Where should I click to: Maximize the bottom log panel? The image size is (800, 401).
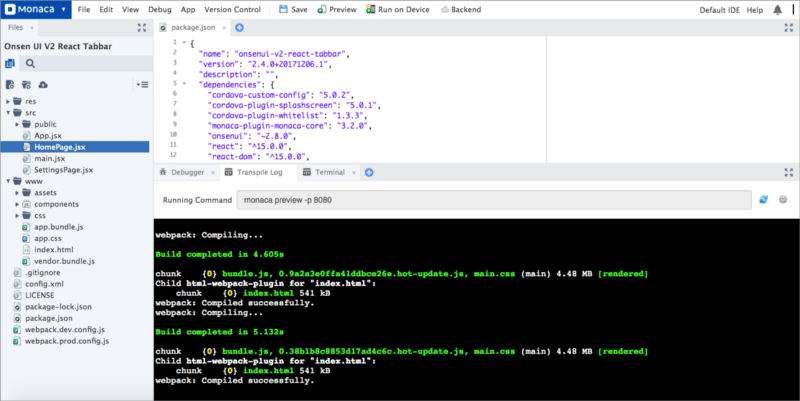pos(789,172)
